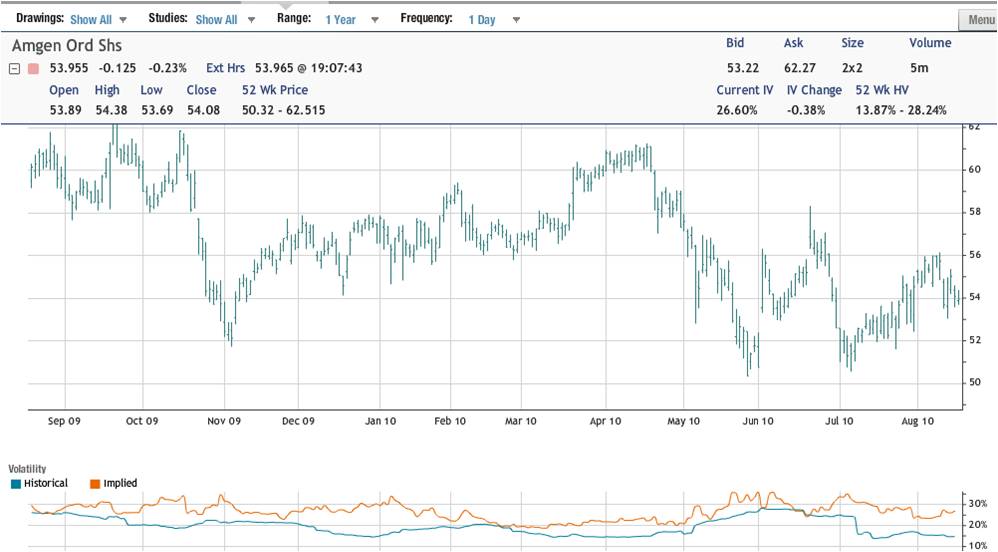This screenshot has height=552, width=998.
Task: Click the size value 2x2
Action: click(x=852, y=67)
